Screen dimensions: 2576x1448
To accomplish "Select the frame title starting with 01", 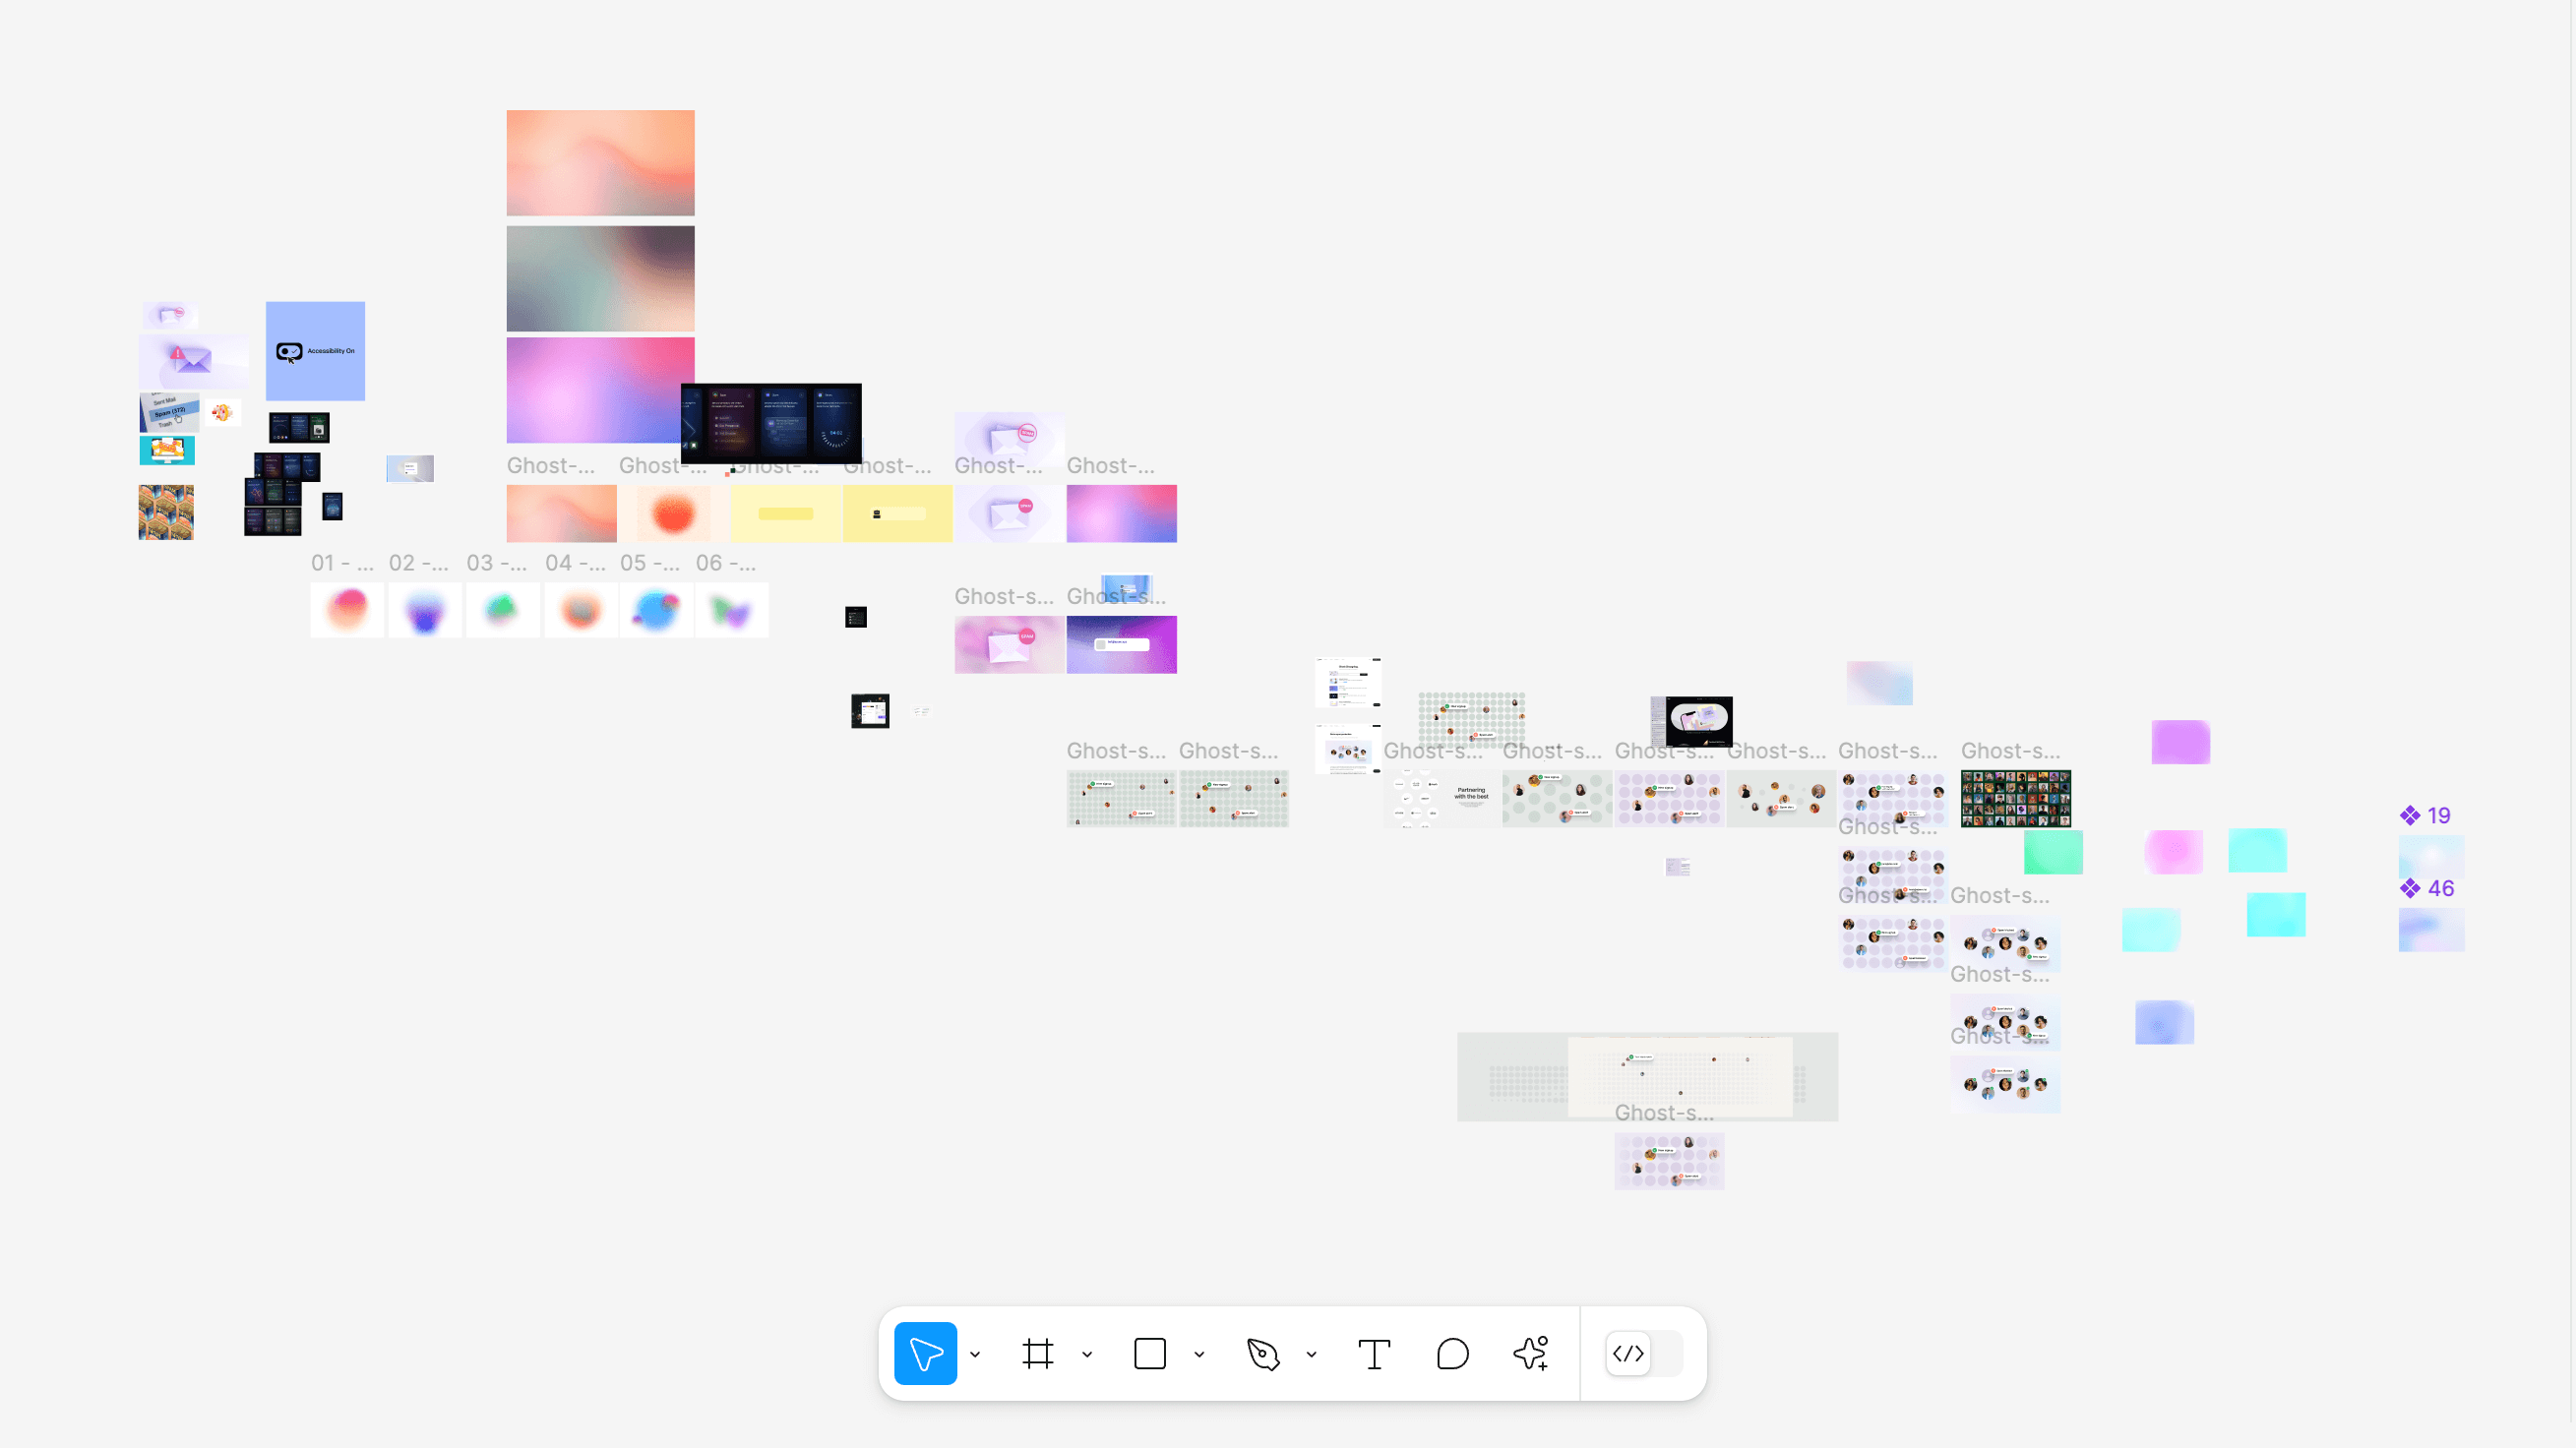I will (341, 563).
